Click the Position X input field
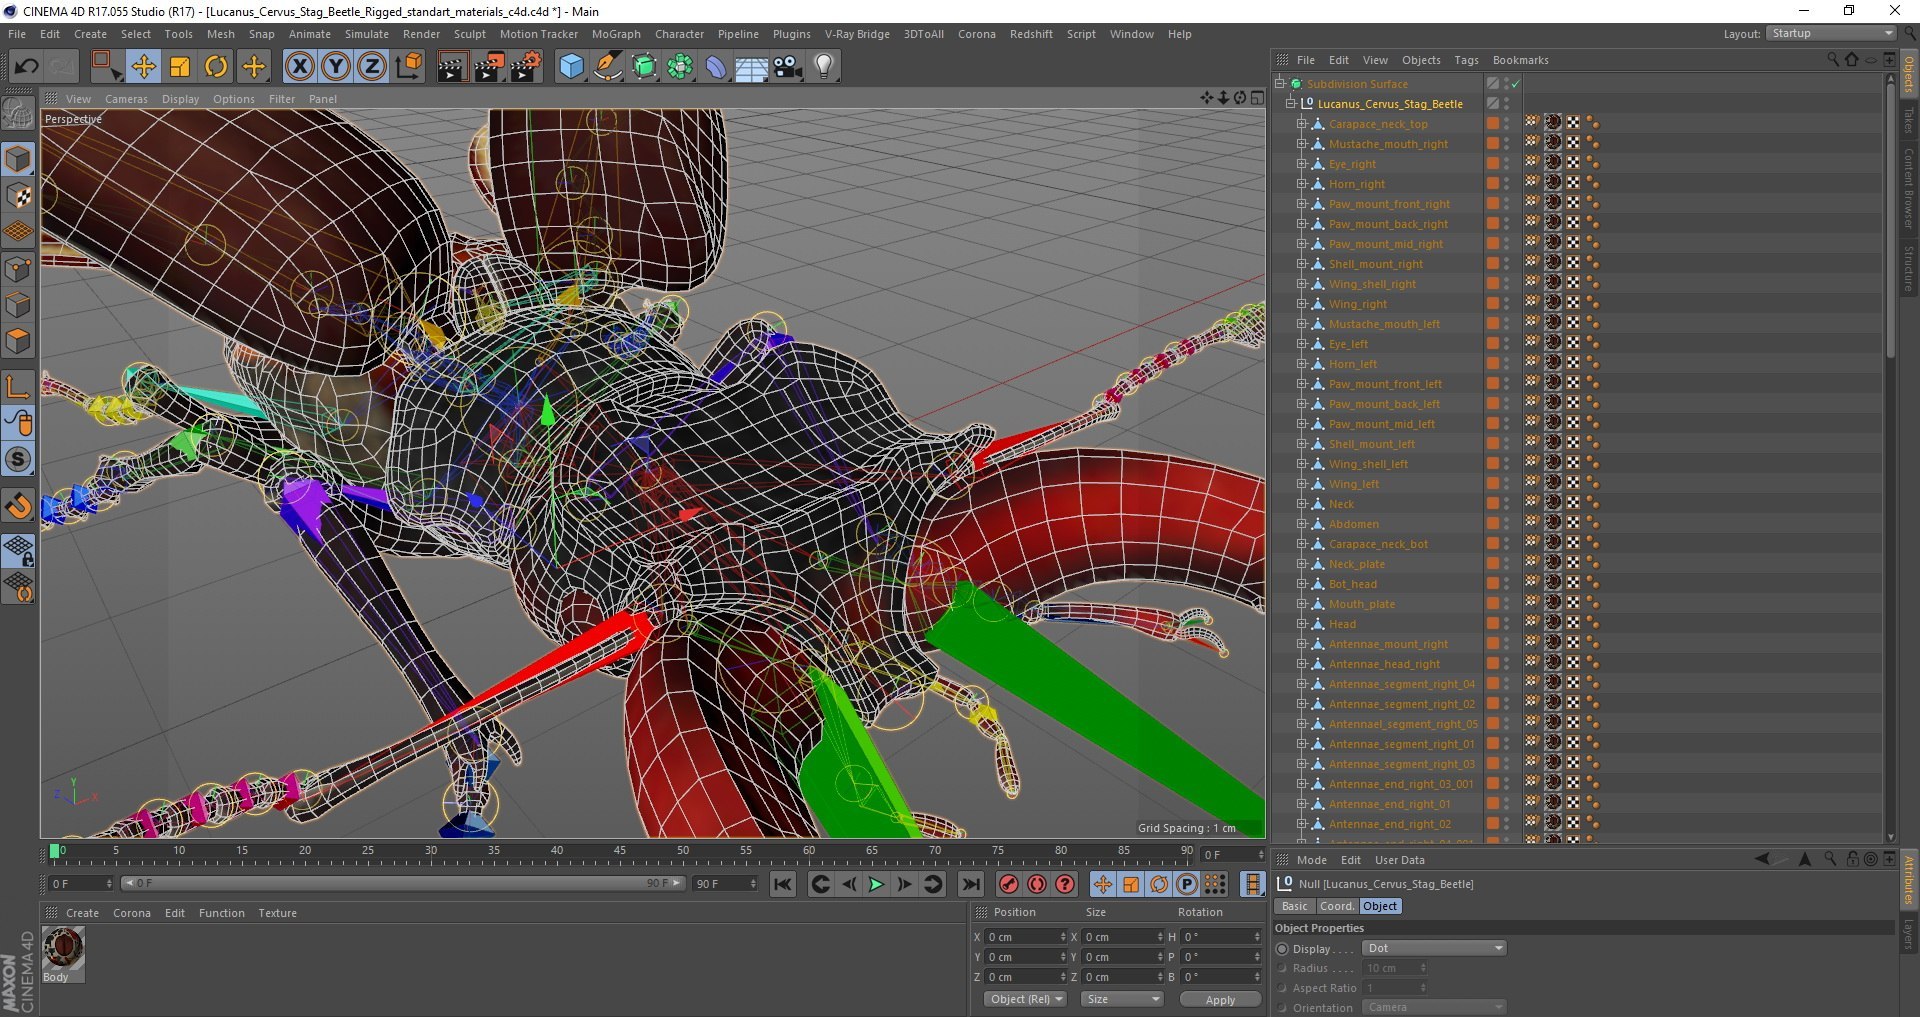 pos(1026,937)
